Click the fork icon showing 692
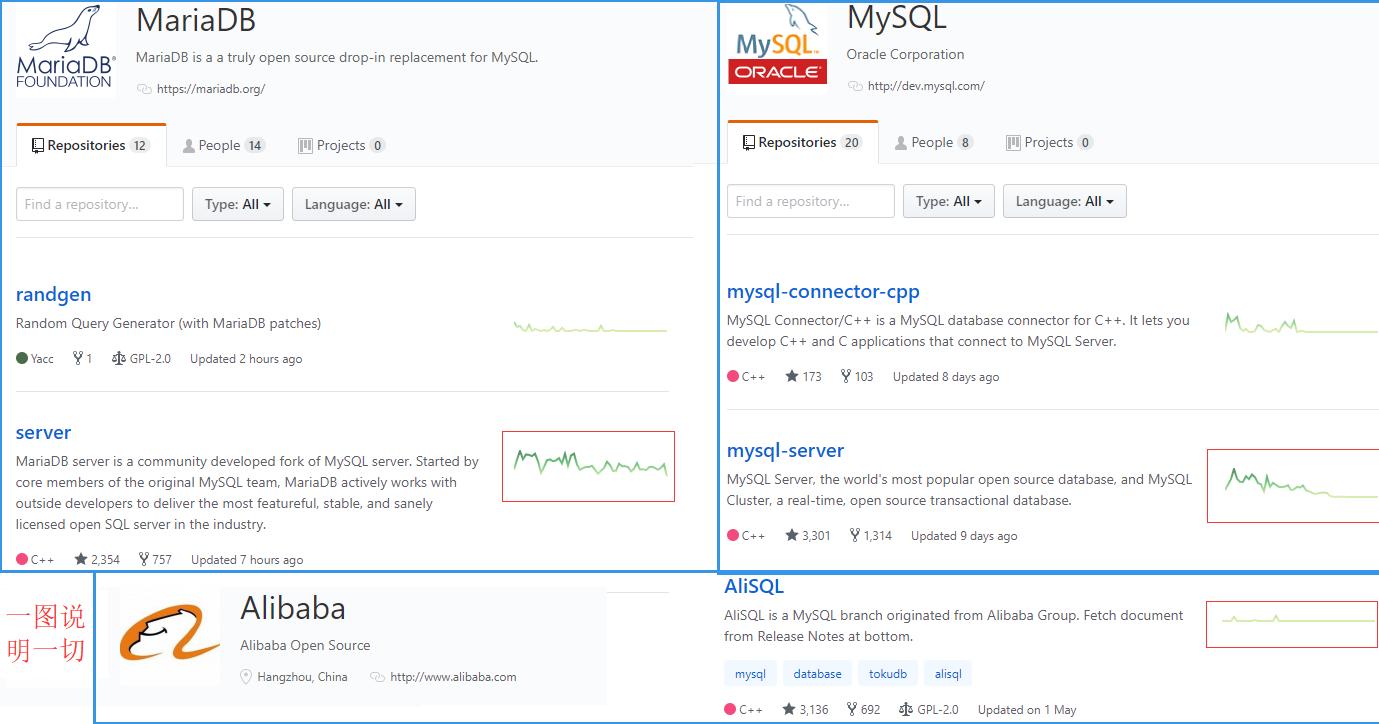This screenshot has height=724, width=1379. click(x=852, y=709)
